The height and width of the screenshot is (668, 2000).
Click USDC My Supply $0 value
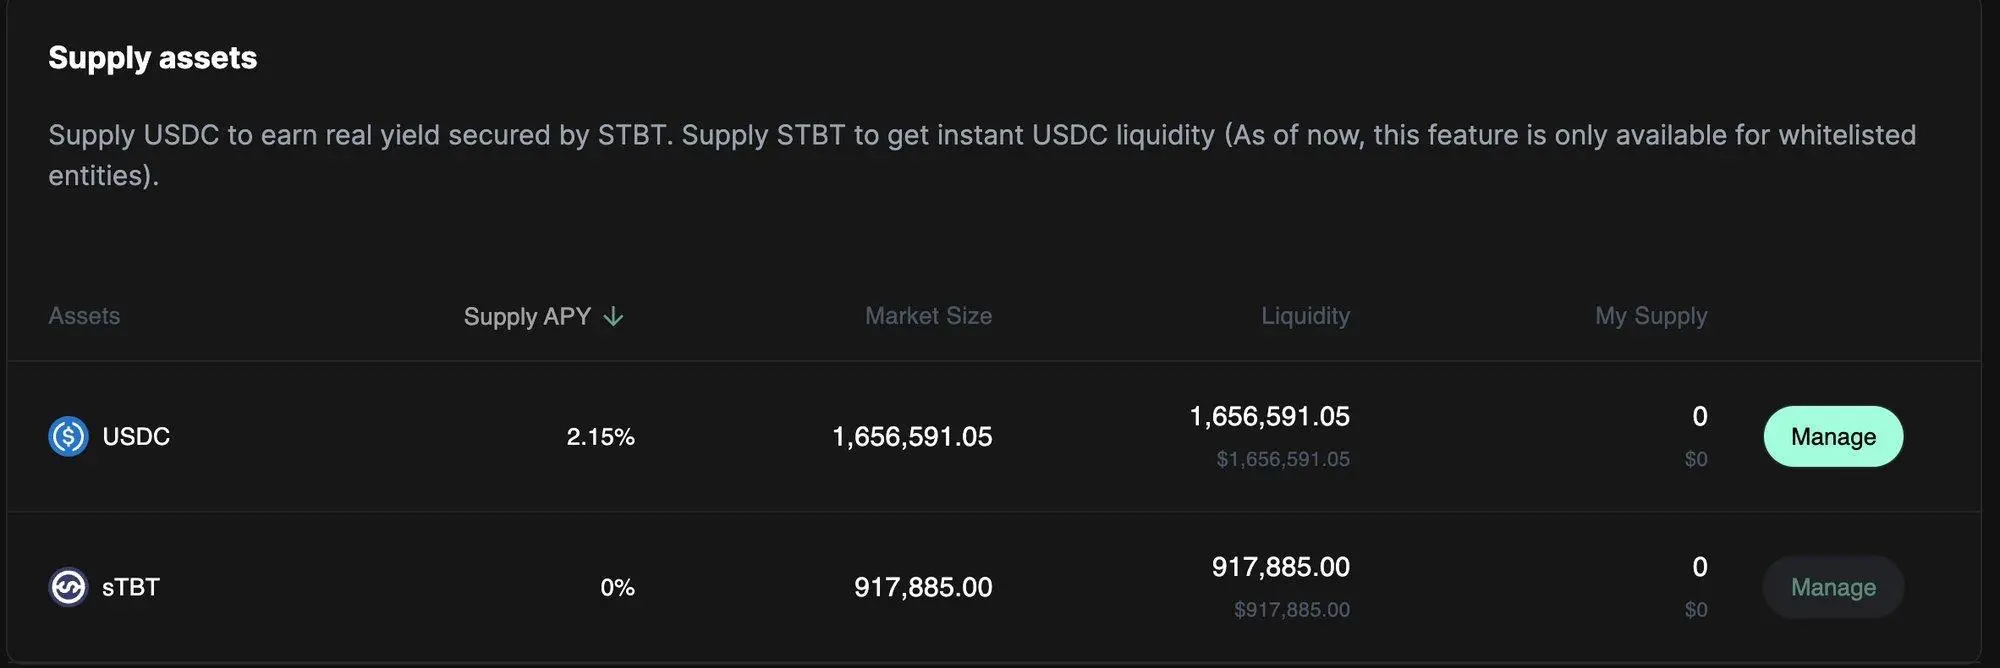[1695, 459]
